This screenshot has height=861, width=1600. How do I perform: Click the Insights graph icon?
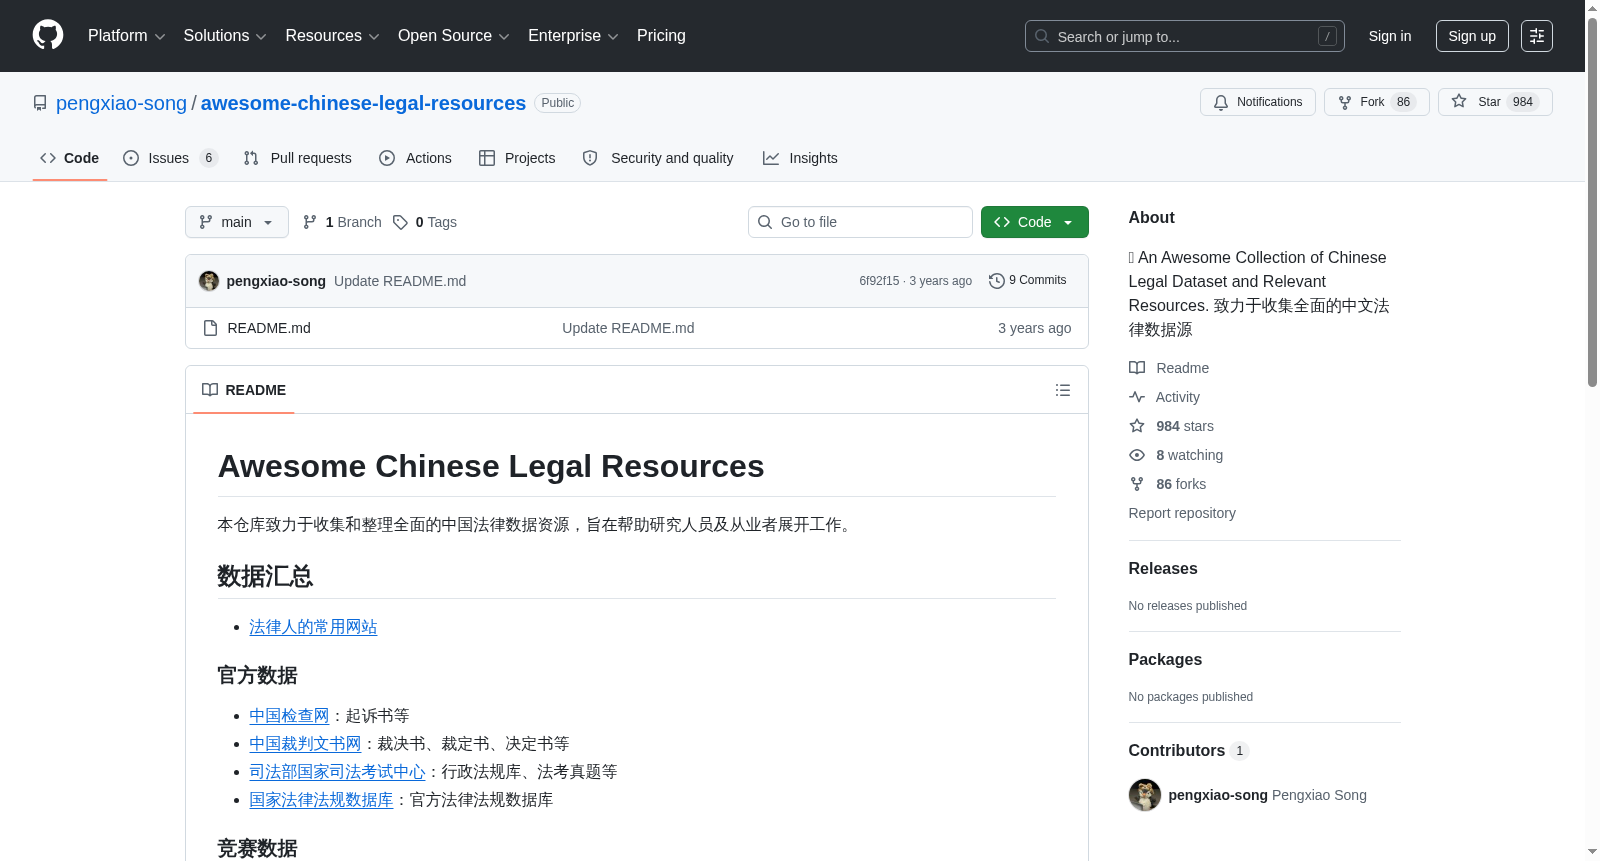tap(771, 158)
